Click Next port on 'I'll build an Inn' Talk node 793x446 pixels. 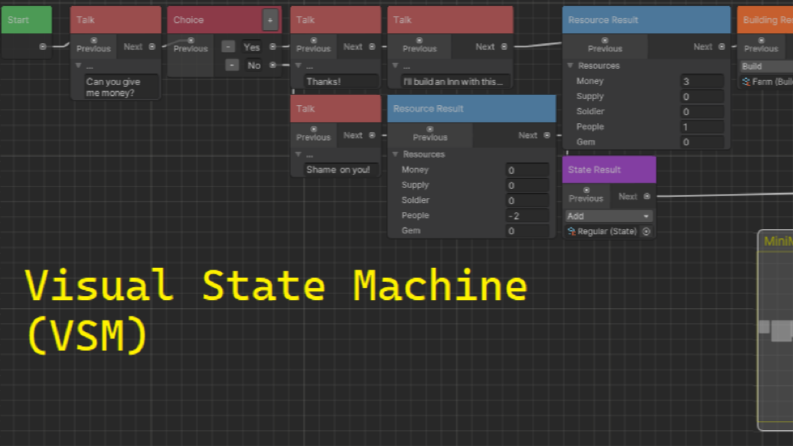[x=504, y=47]
